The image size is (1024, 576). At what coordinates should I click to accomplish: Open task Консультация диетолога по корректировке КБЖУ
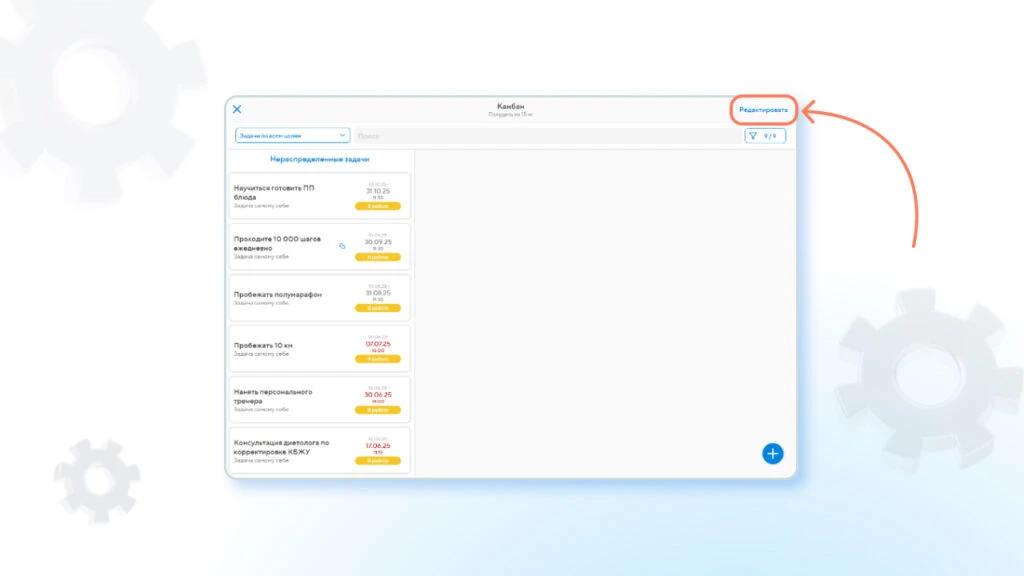coord(319,450)
